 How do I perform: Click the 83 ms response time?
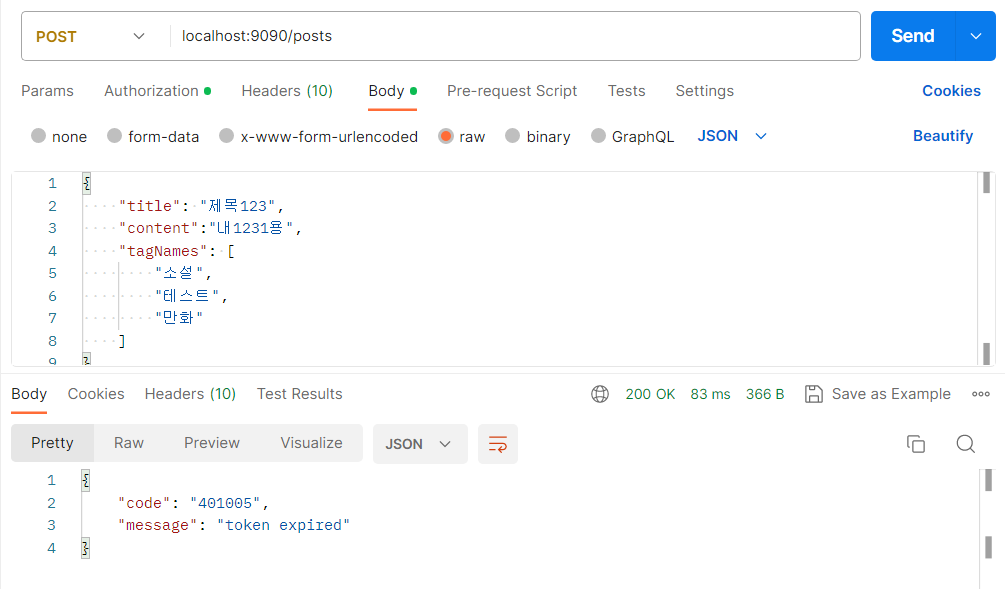click(x=710, y=394)
